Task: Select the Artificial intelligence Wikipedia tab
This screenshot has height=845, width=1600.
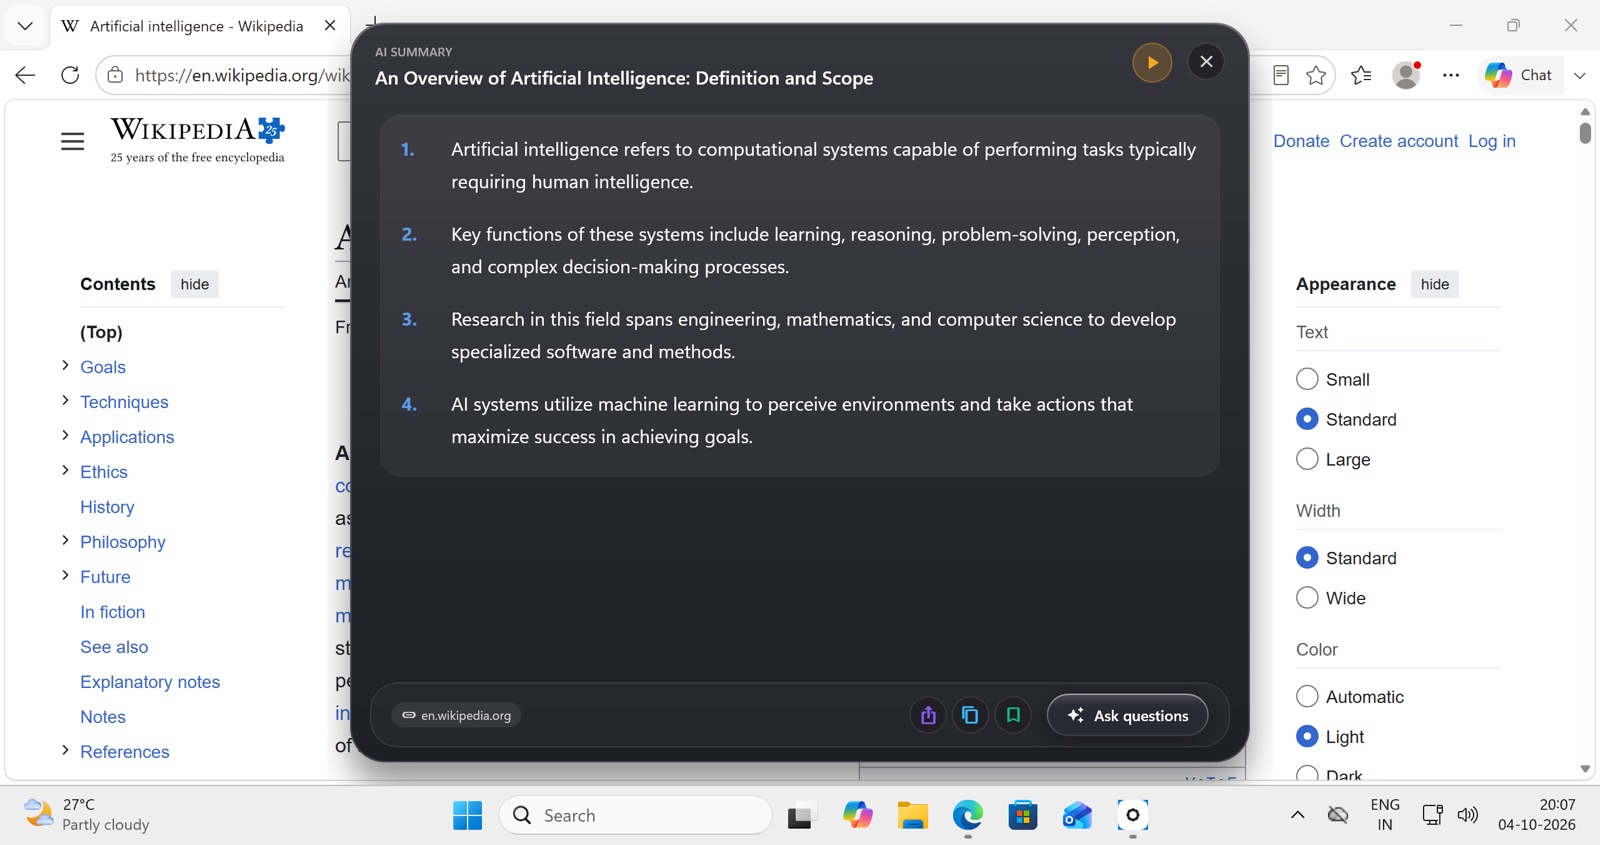Action: [196, 26]
